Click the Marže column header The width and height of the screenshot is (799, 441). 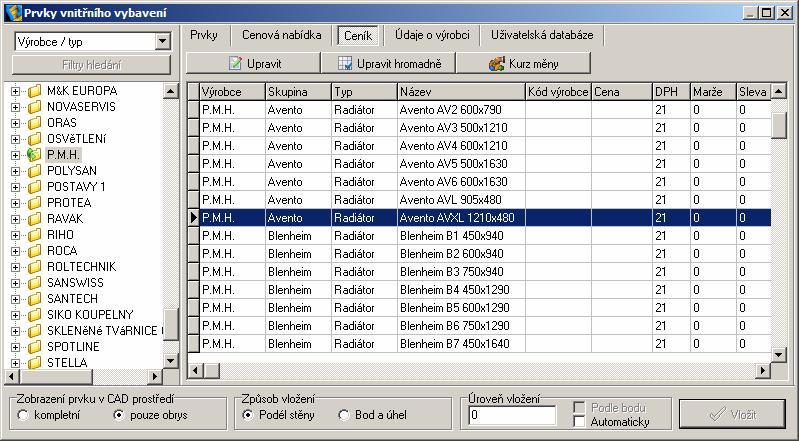[x=713, y=92]
